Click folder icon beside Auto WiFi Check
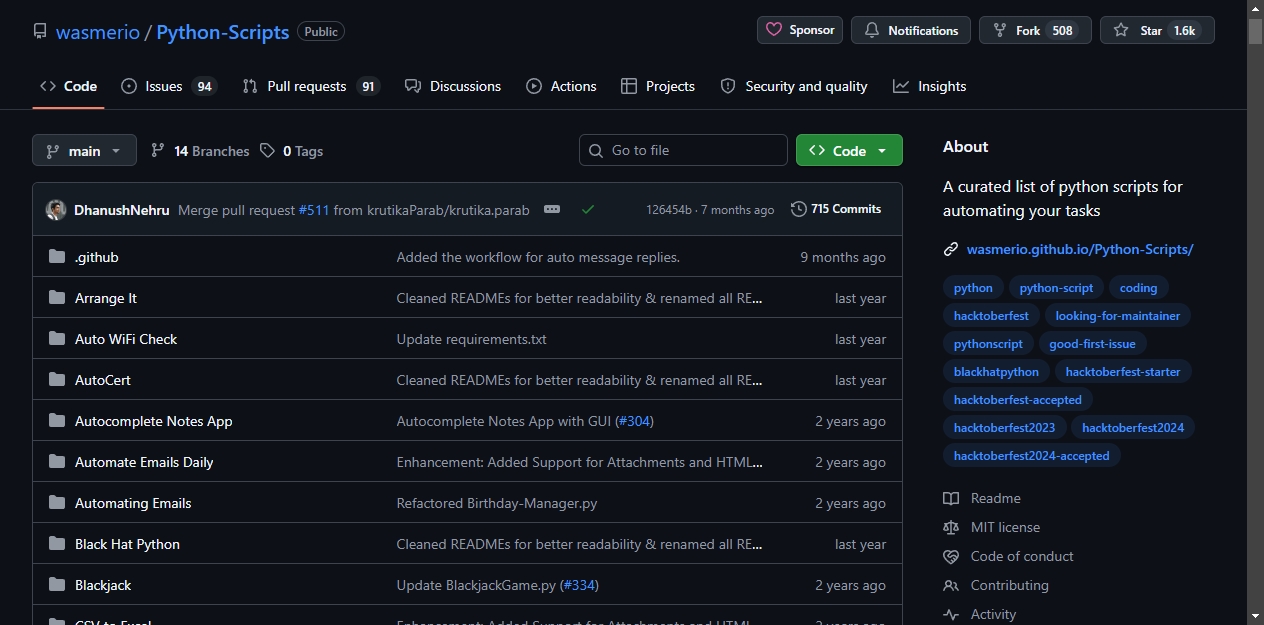This screenshot has height=625, width=1264. (x=57, y=339)
